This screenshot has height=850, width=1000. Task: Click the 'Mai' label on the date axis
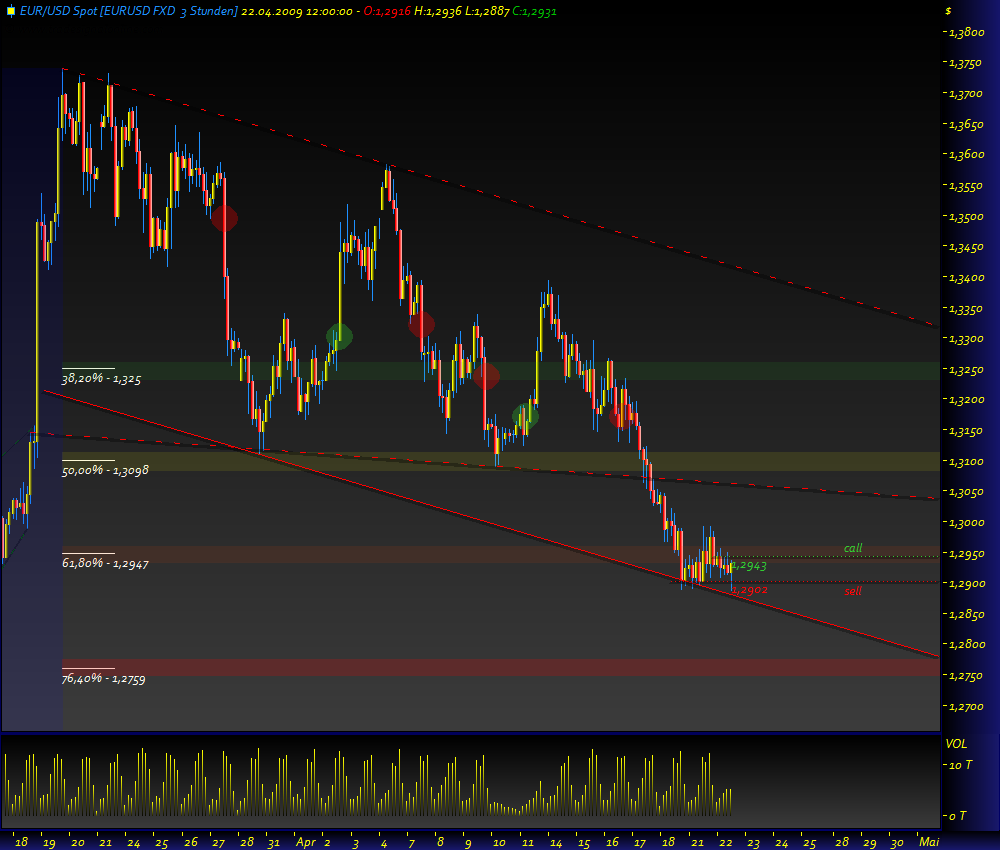click(931, 843)
